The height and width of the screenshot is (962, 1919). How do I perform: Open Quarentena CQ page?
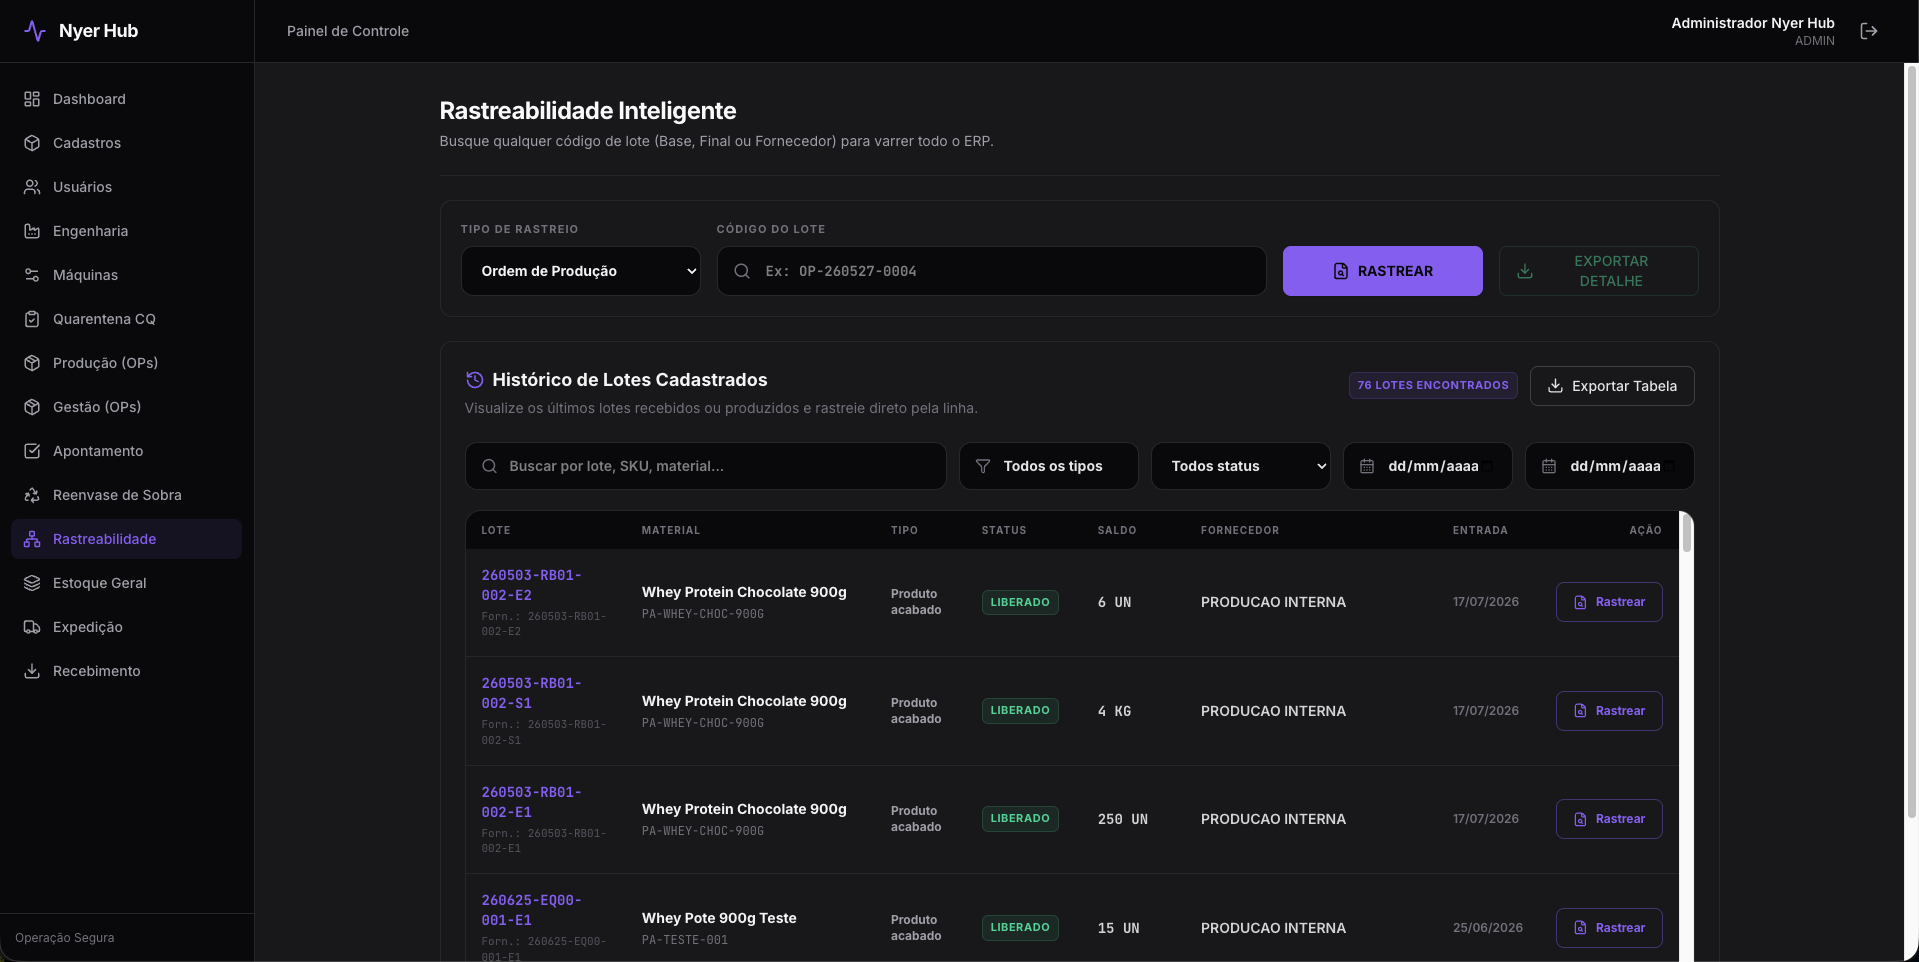pos(126,319)
